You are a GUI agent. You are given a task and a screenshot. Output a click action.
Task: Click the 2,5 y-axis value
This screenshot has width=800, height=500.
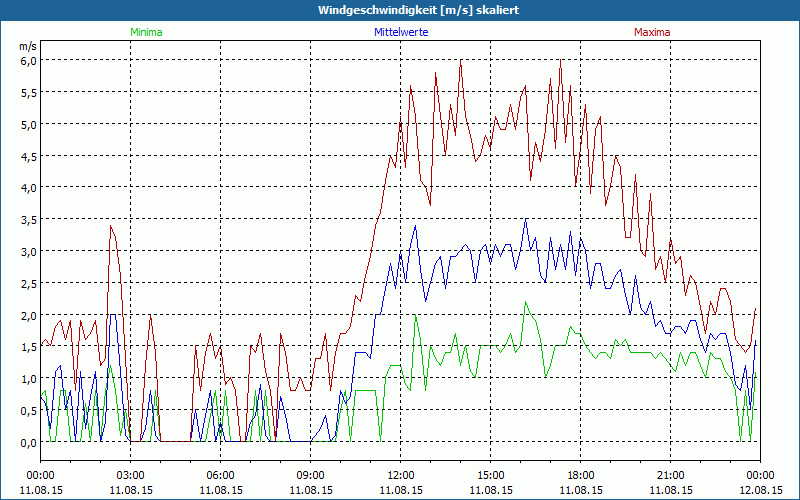(x=29, y=284)
